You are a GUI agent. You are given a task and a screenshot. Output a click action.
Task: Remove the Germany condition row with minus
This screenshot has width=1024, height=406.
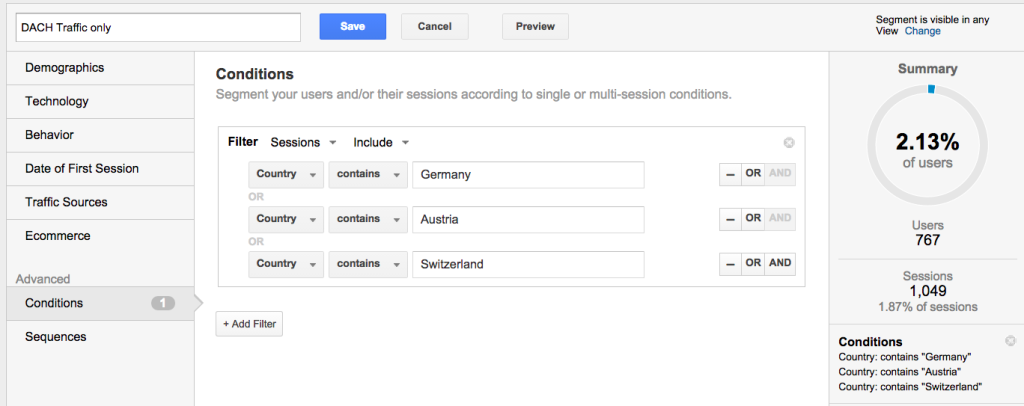pos(730,174)
